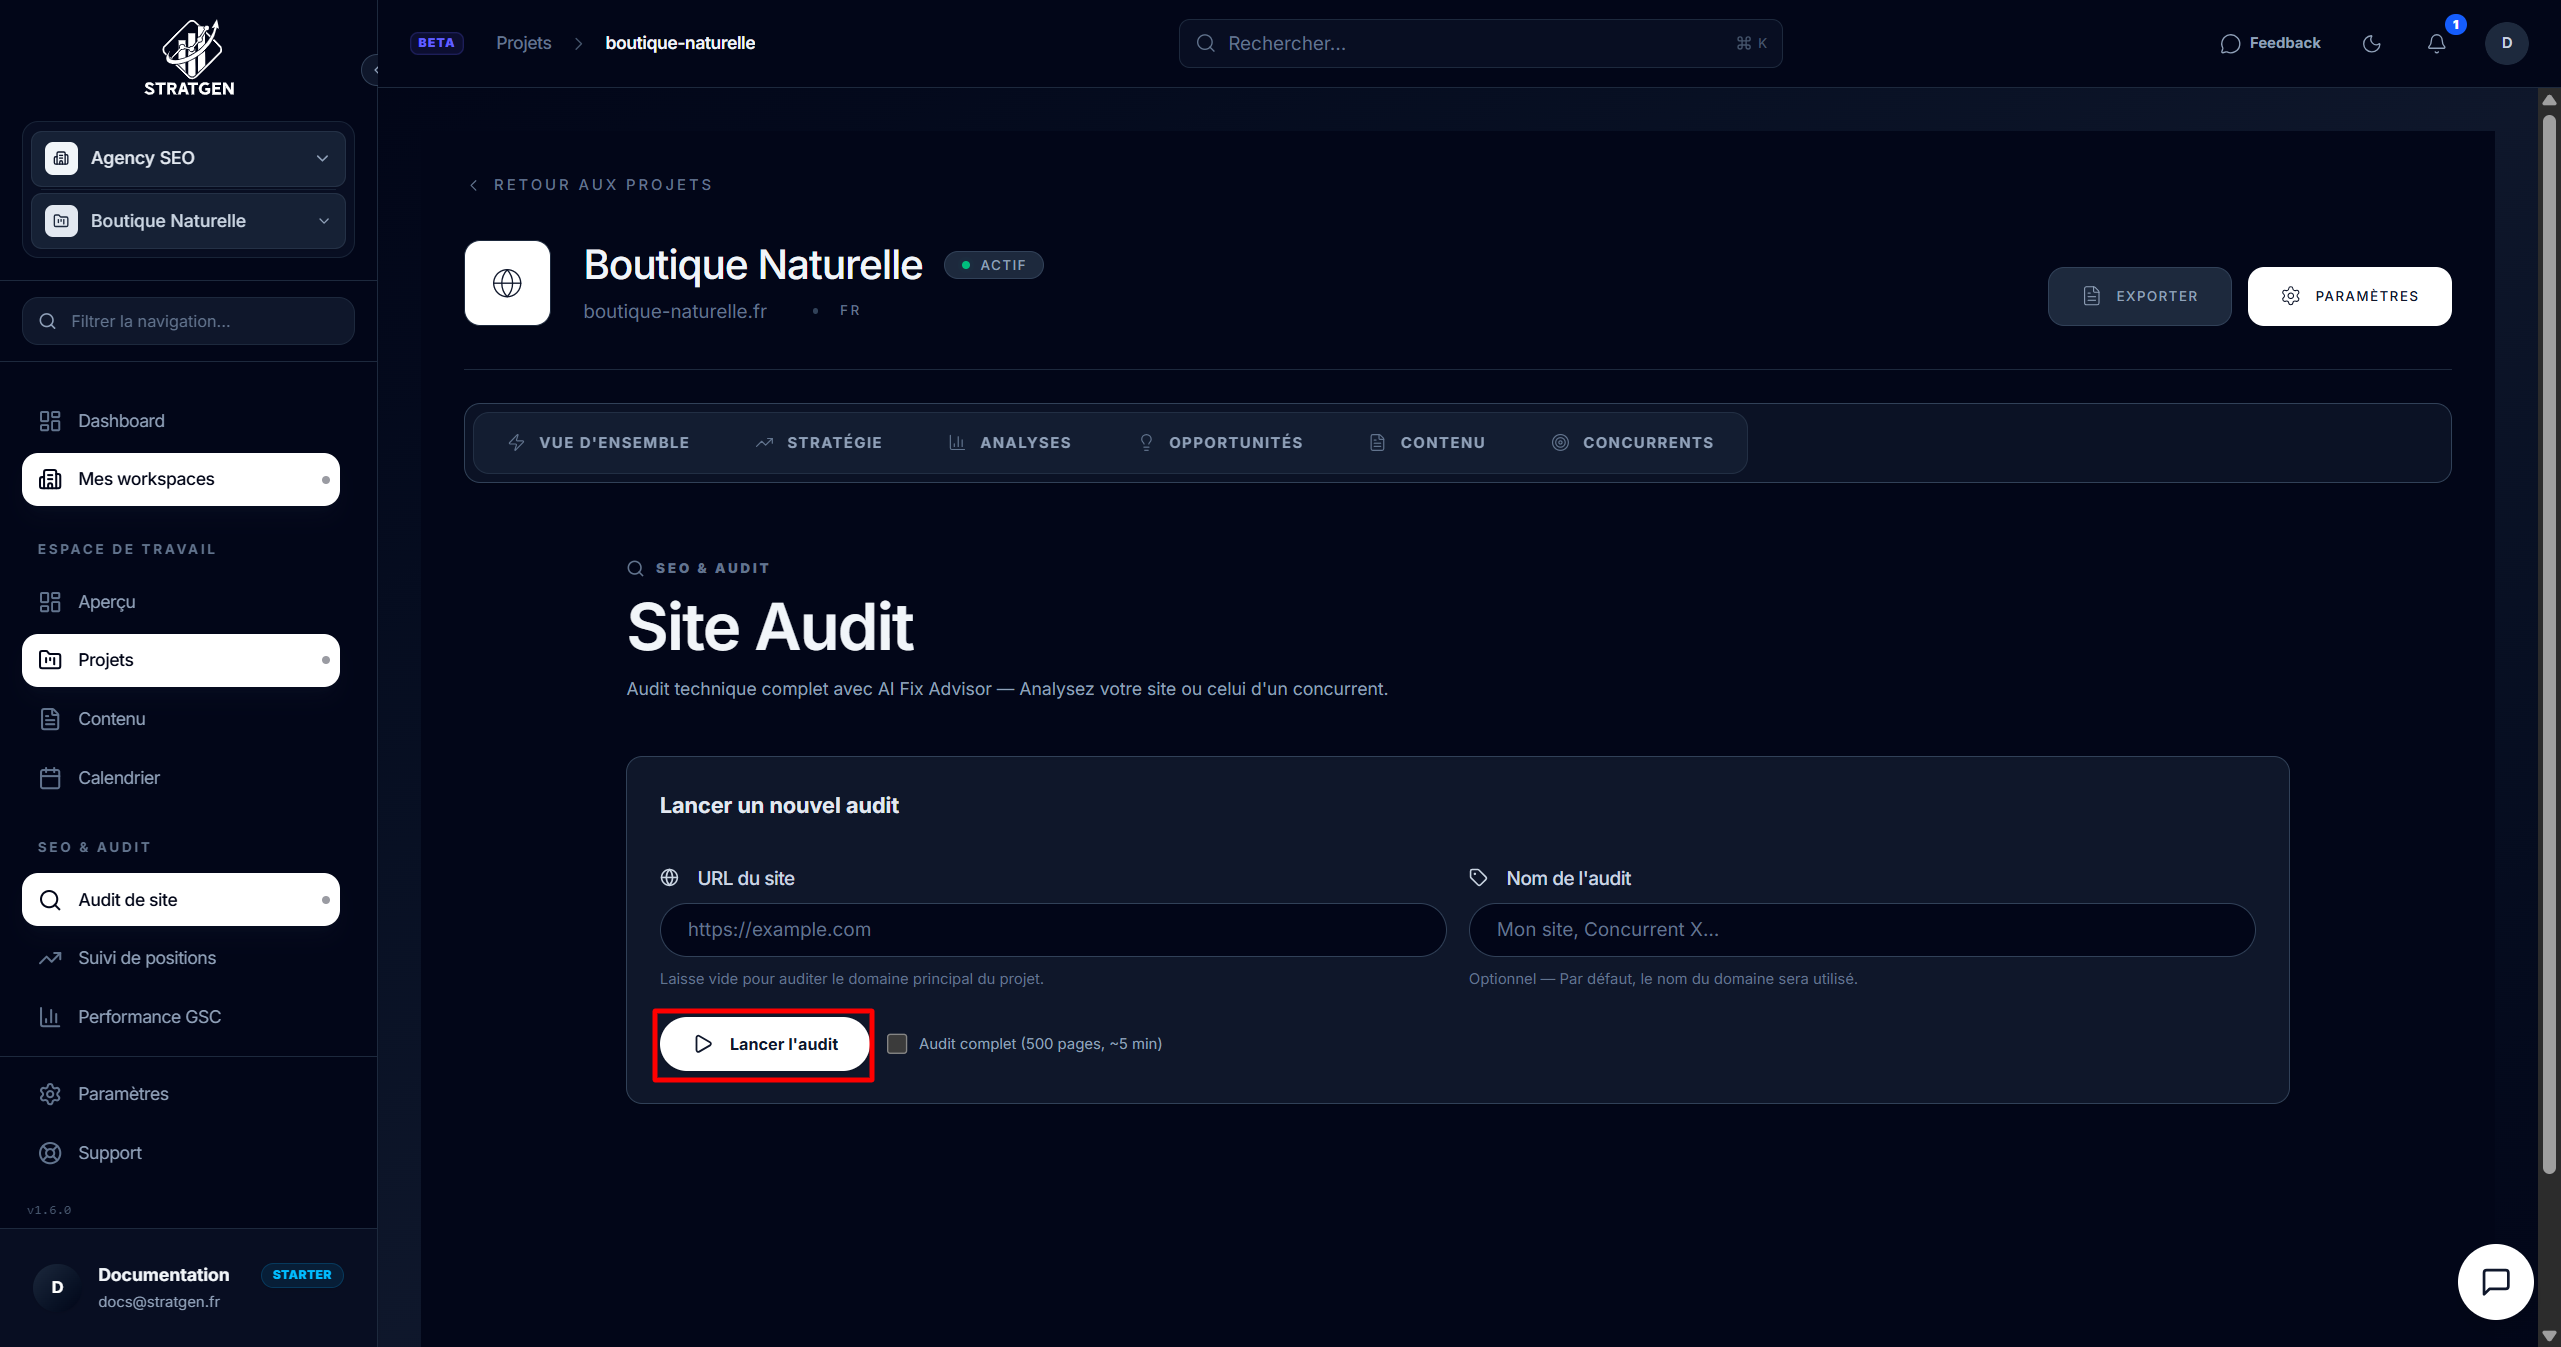Image resolution: width=2561 pixels, height=1347 pixels.
Task: Open the Boutique Naturelle project dropdown
Action: pos(321,220)
